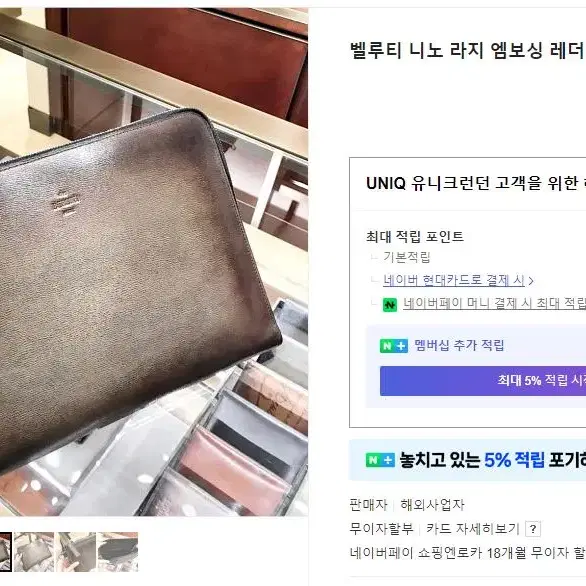Open the question mark card help icon
Screen dimensions: 586x586
(x=533, y=529)
